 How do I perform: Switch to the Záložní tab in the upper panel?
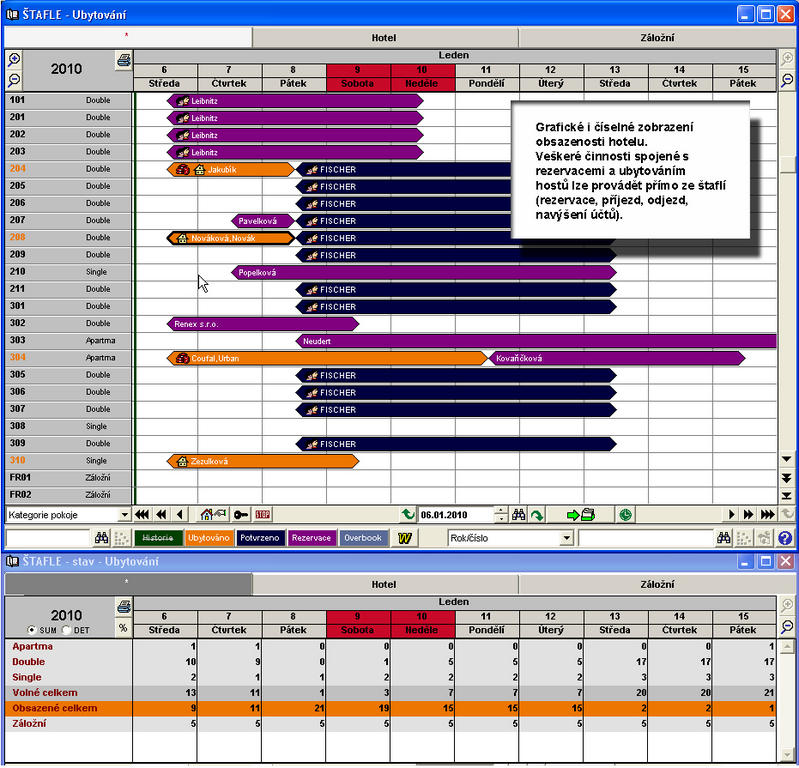tap(656, 38)
